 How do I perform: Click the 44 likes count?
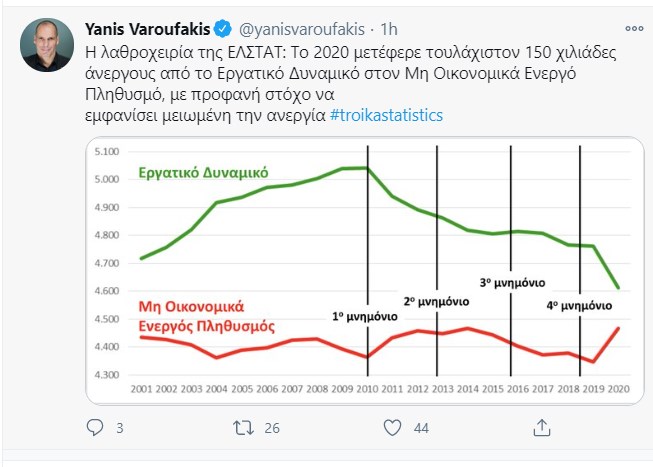pos(421,428)
